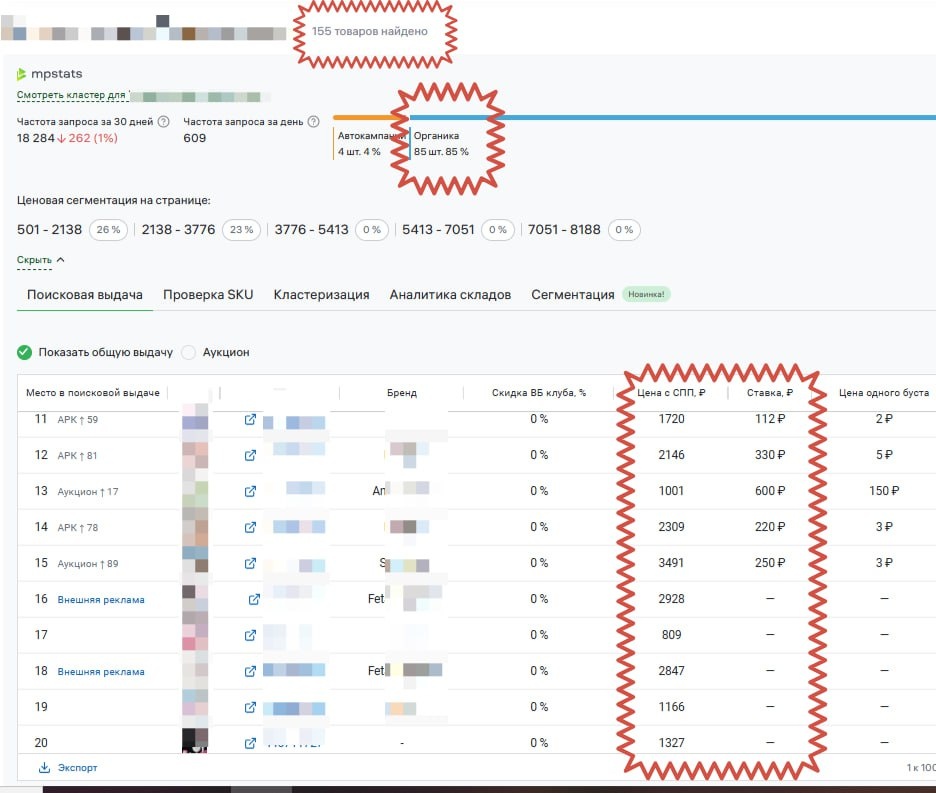Click product thumbnail in row 20
936x793 pixels.
point(195,740)
